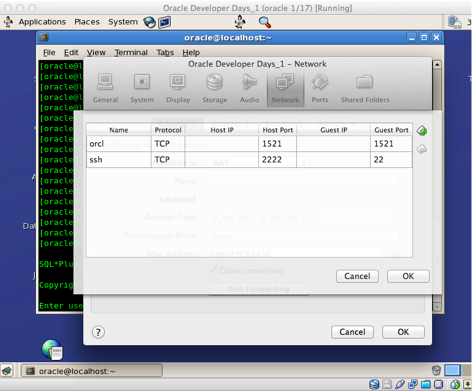Cancel the port forwarding rules sheet

pos(357,276)
